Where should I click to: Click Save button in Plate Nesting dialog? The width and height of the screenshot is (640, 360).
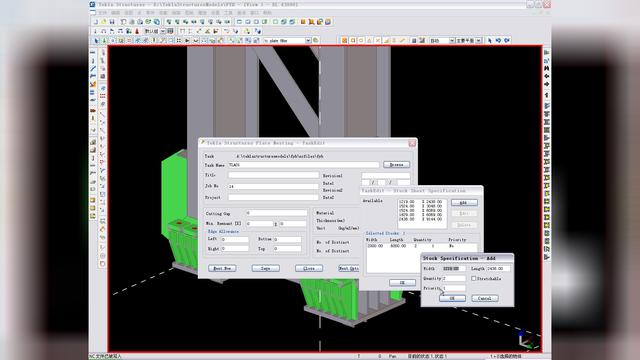click(266, 268)
